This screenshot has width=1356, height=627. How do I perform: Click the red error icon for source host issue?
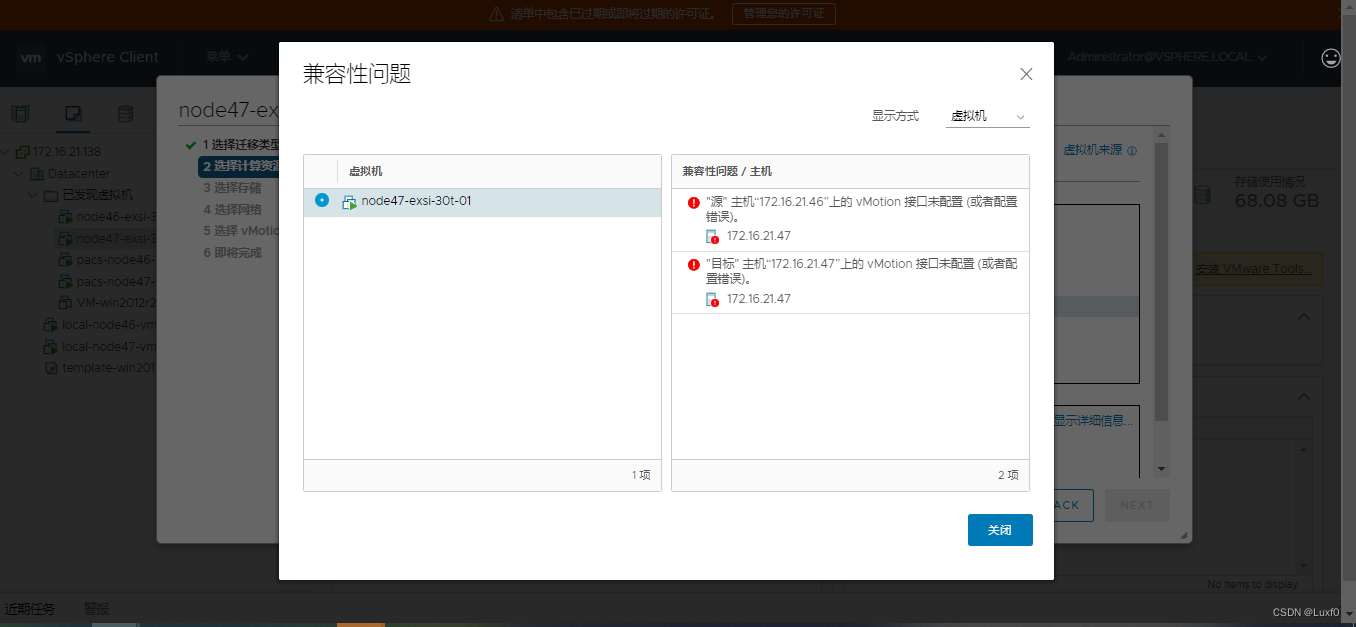(x=694, y=202)
